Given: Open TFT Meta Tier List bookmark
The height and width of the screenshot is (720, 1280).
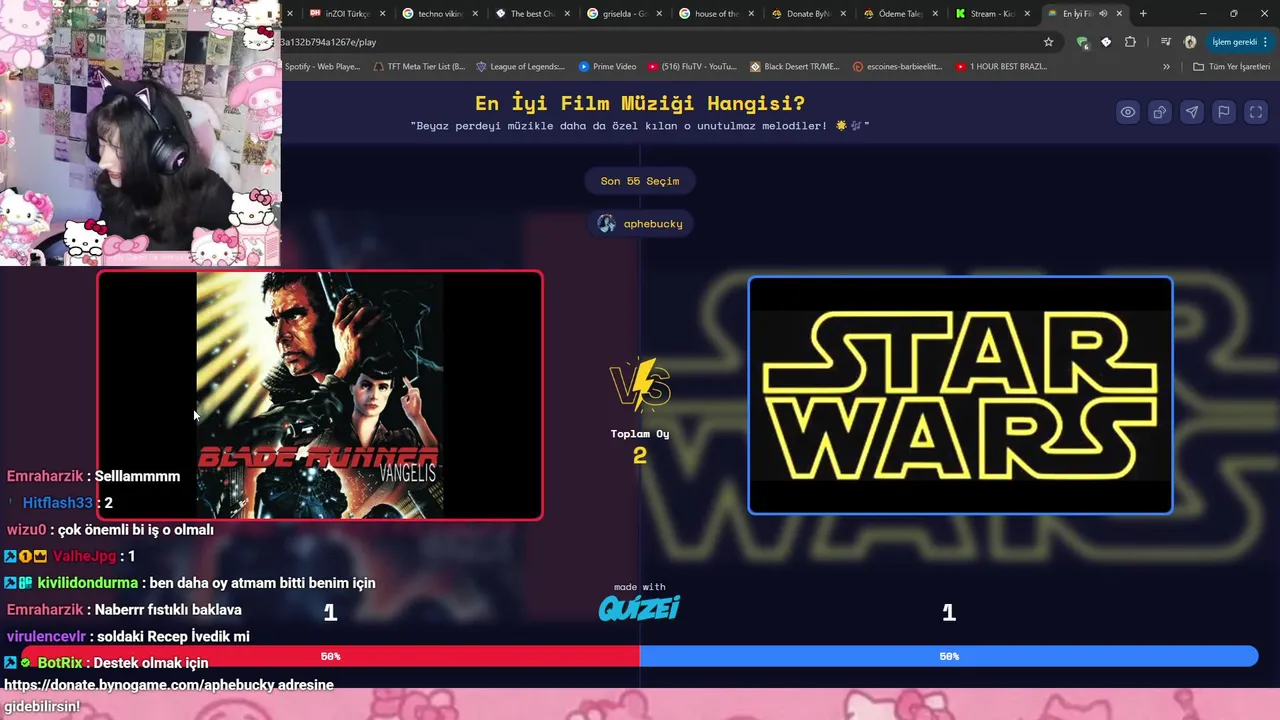Looking at the screenshot, I should (418, 67).
